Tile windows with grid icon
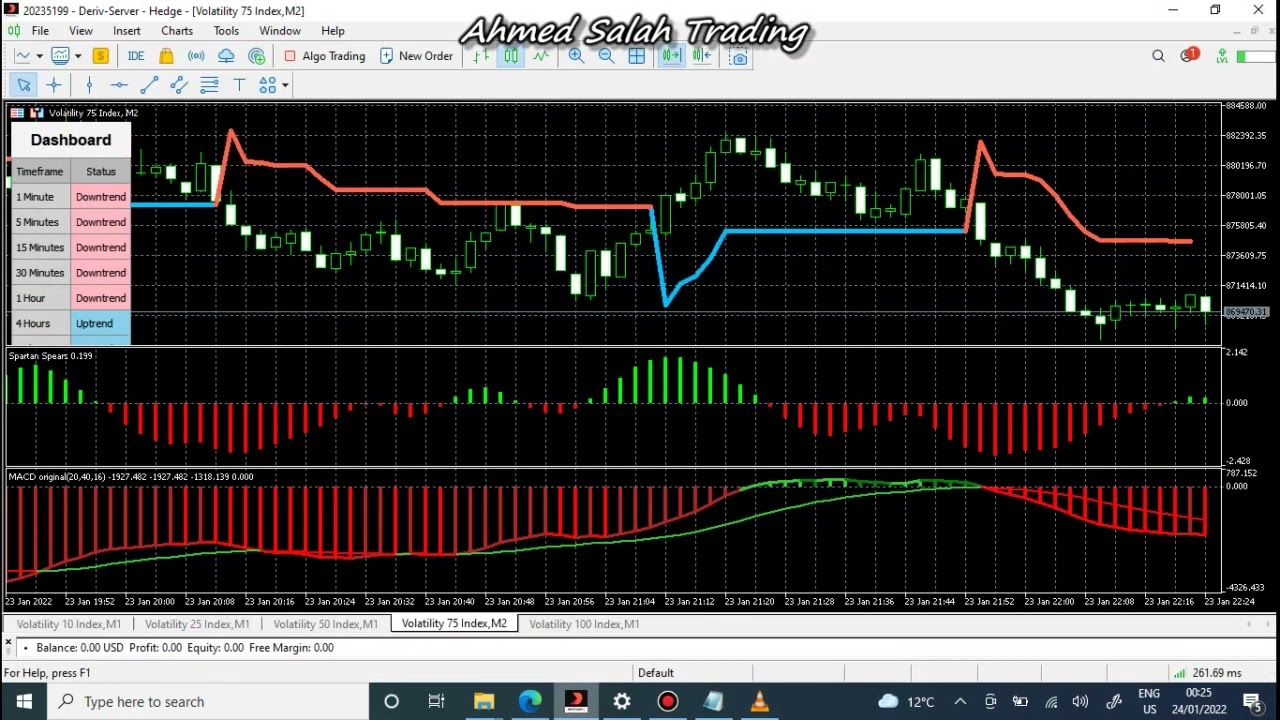Image resolution: width=1280 pixels, height=720 pixels. [x=636, y=56]
